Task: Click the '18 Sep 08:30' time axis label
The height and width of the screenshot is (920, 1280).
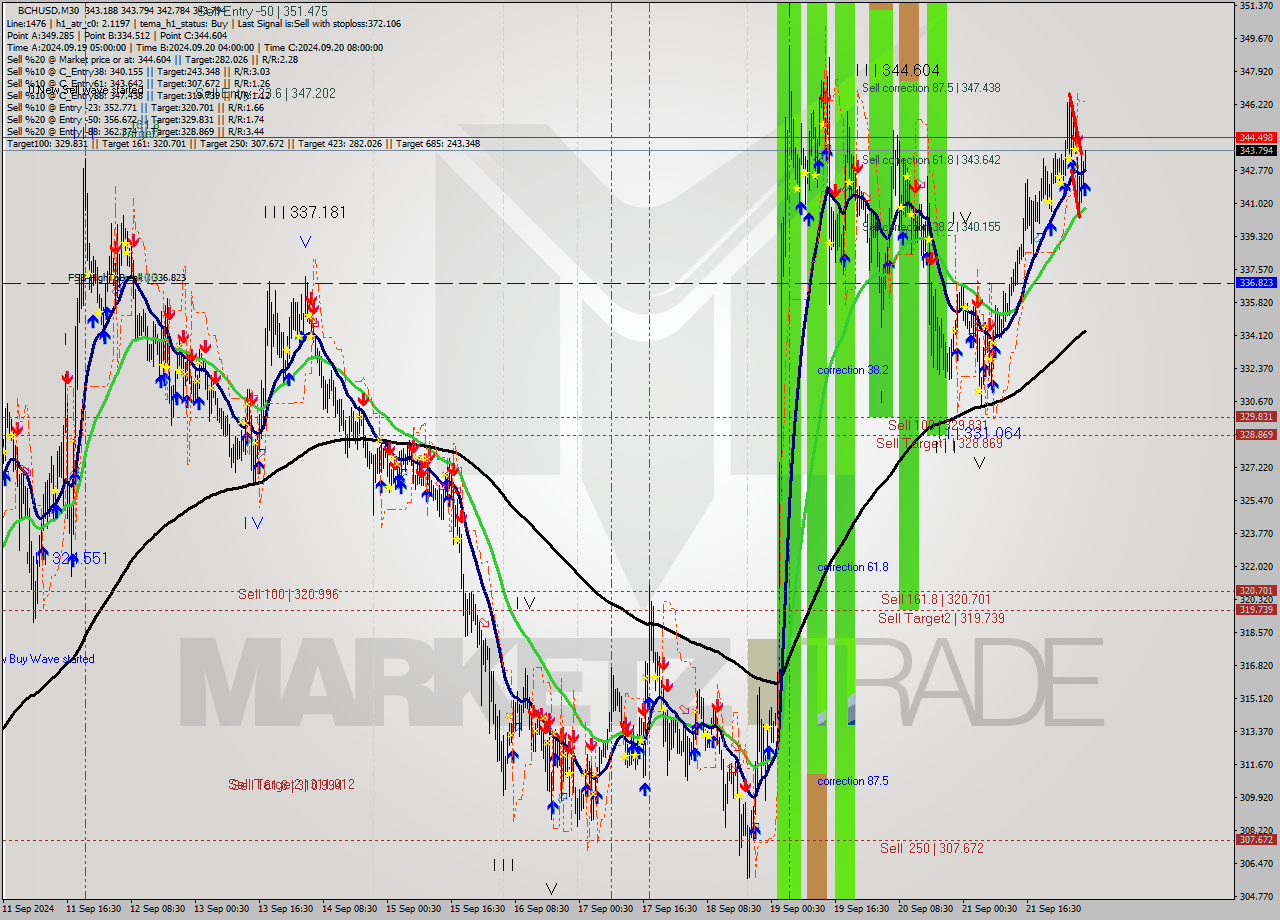Action: [734, 909]
